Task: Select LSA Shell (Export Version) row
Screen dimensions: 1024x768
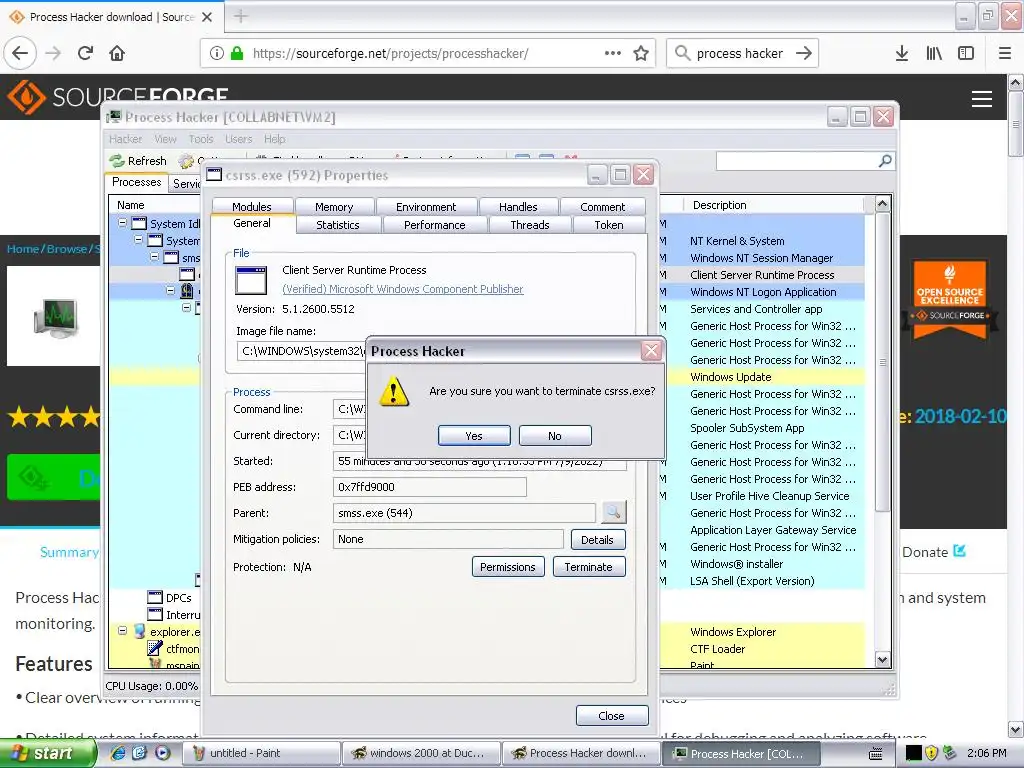Action: 752,581
